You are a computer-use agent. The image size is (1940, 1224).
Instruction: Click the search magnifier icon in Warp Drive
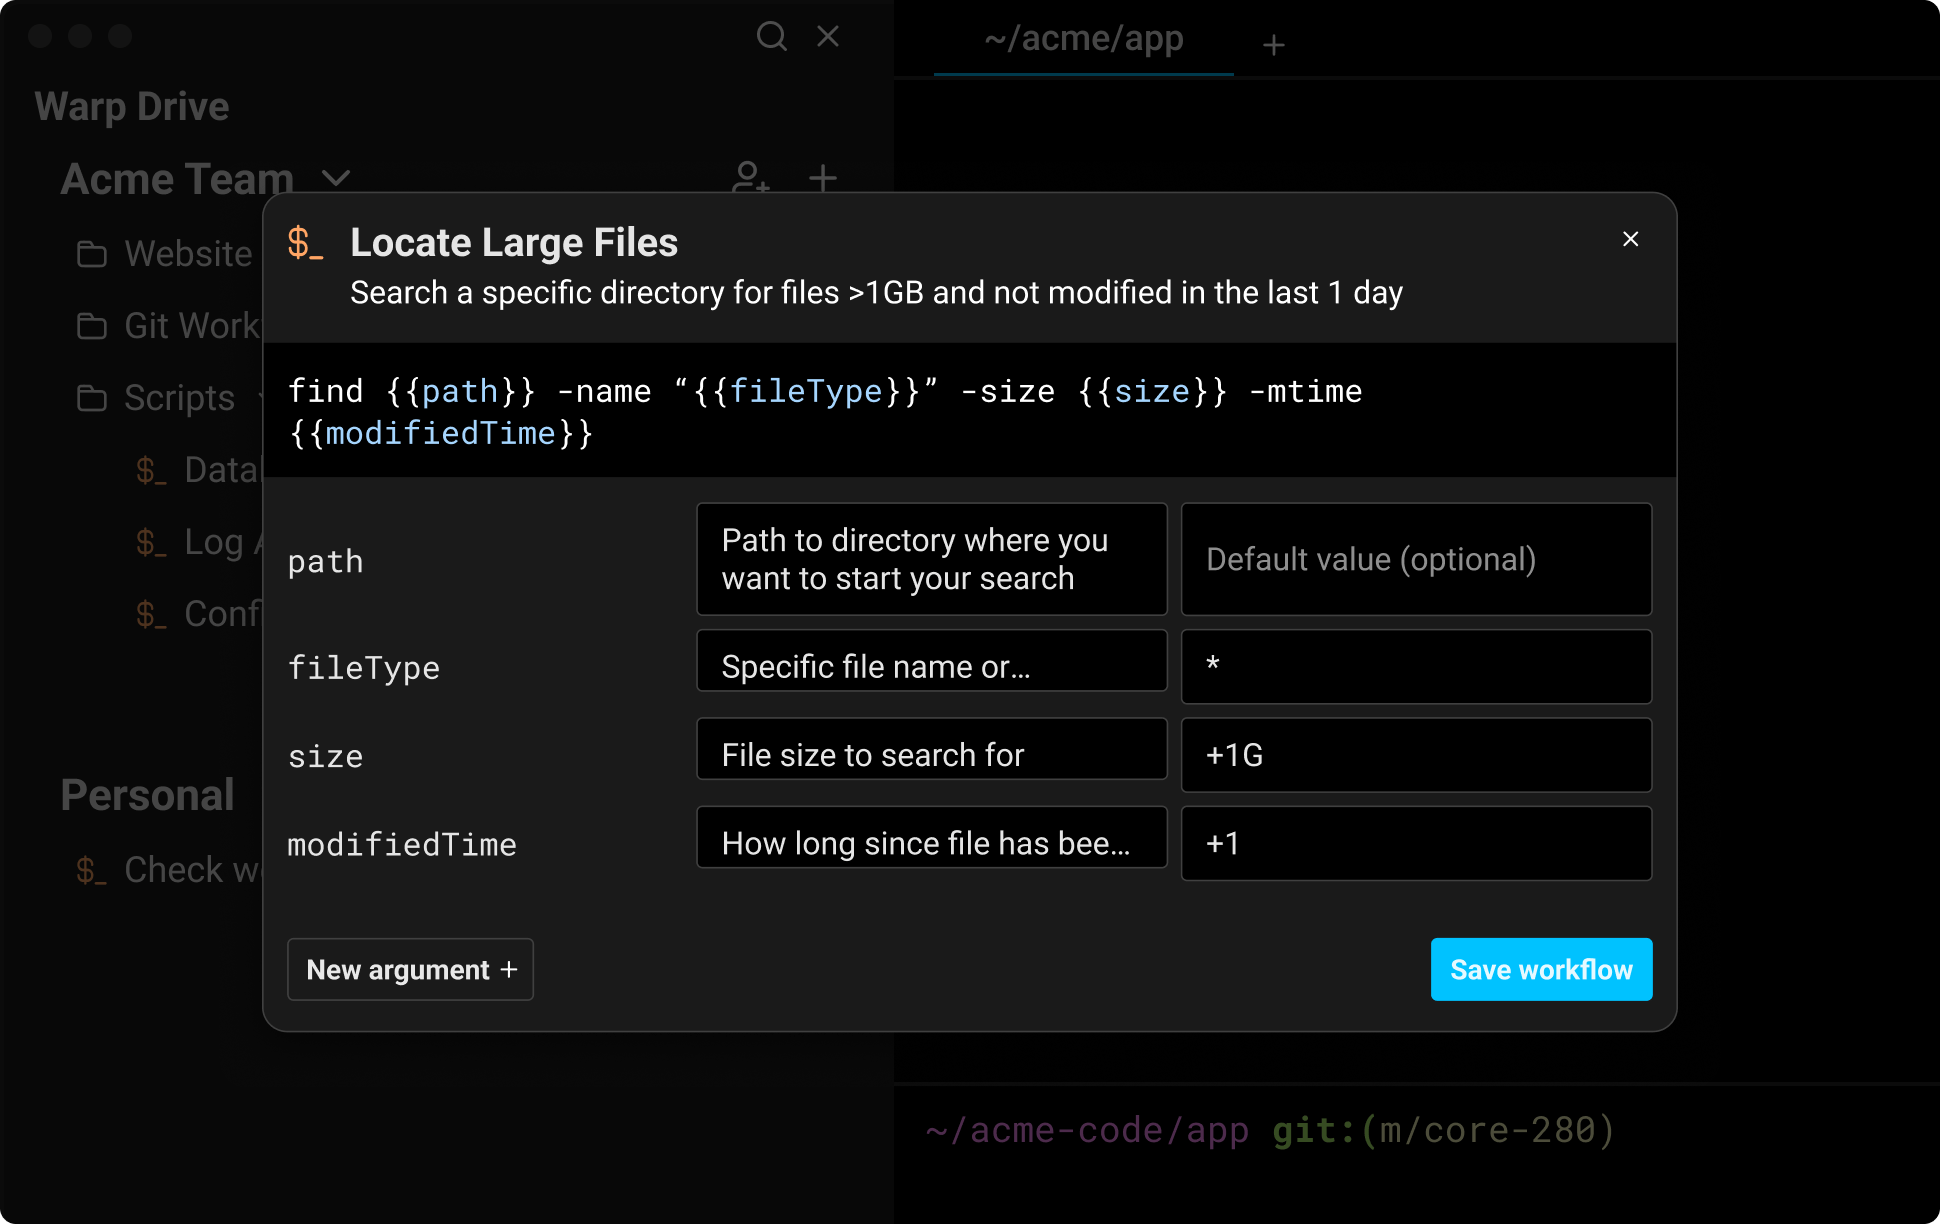pos(771,37)
